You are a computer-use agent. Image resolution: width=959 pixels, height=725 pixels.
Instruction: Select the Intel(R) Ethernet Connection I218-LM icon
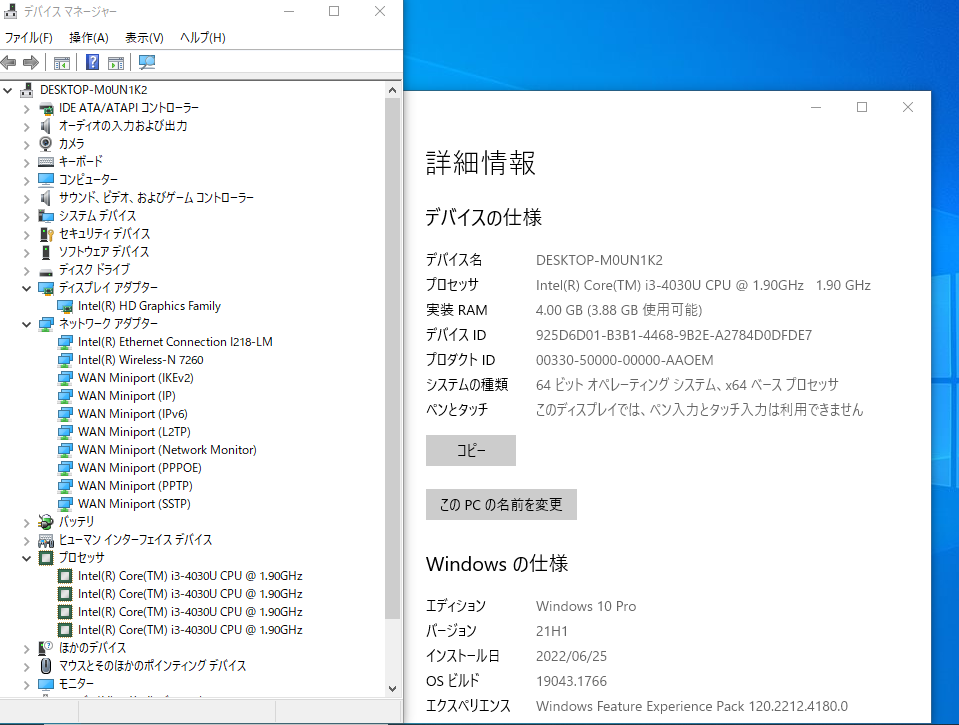pos(65,342)
